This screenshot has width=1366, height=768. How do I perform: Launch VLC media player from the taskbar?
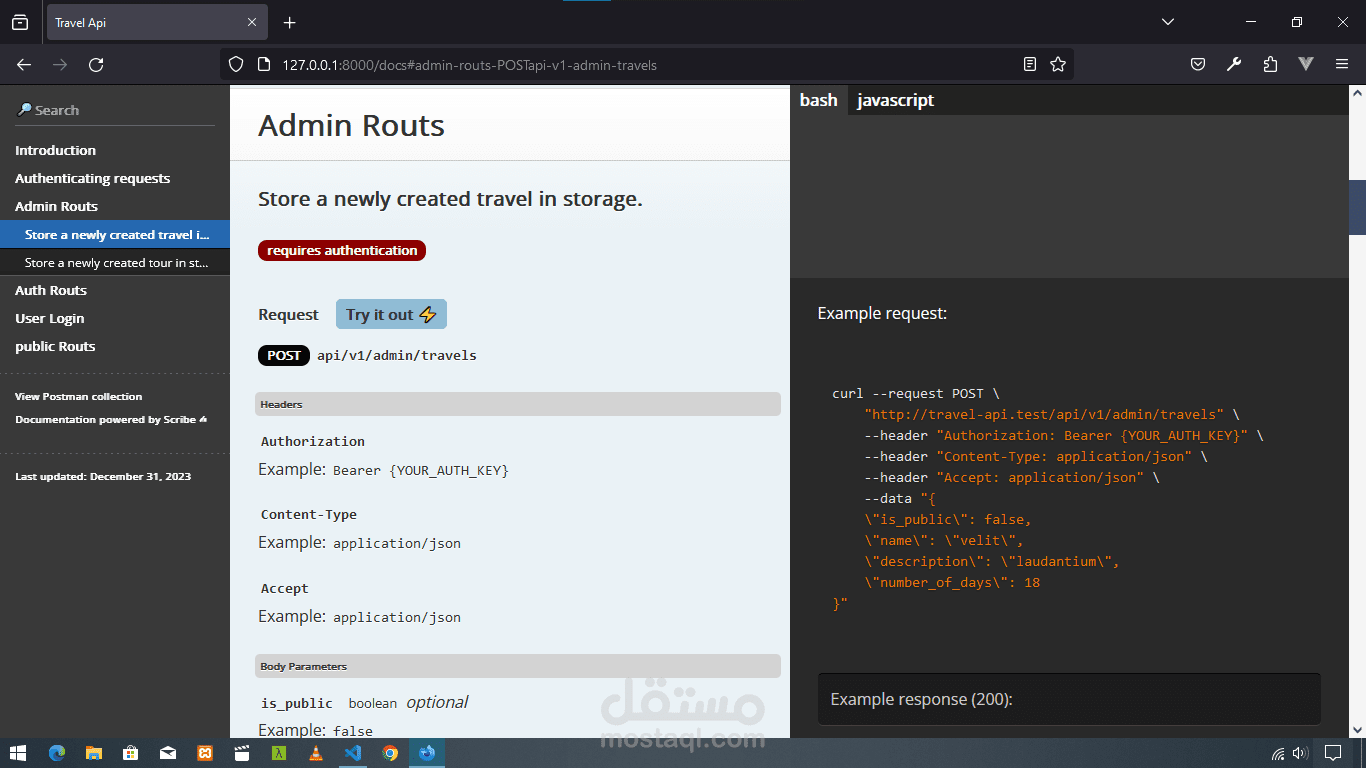[316, 753]
